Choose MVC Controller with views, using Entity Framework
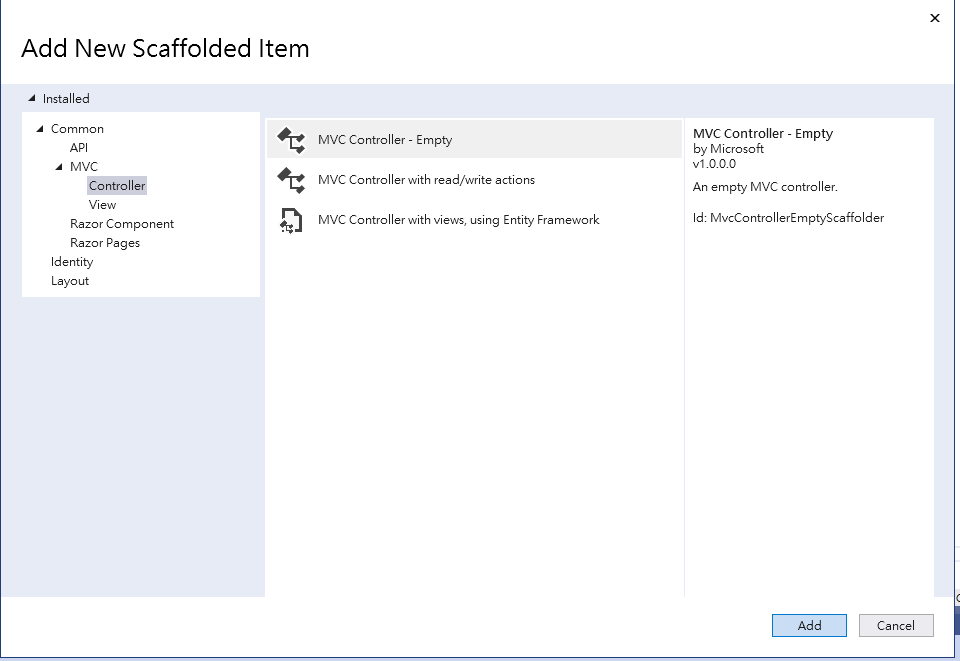 point(458,220)
